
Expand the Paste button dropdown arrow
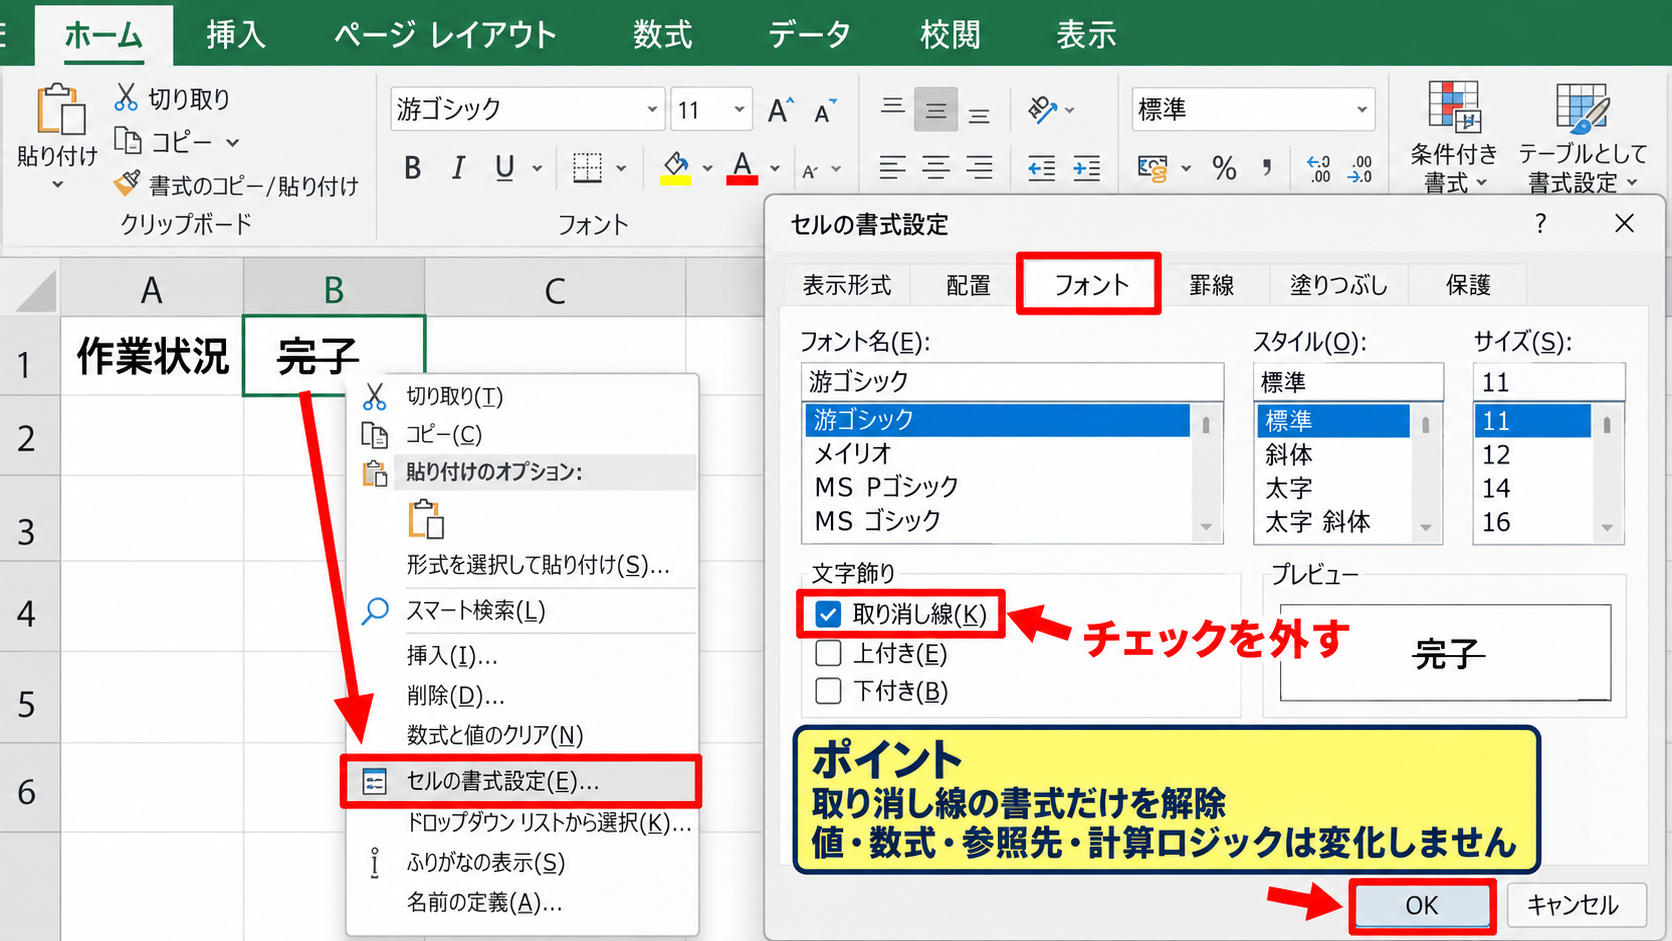[x=57, y=184]
